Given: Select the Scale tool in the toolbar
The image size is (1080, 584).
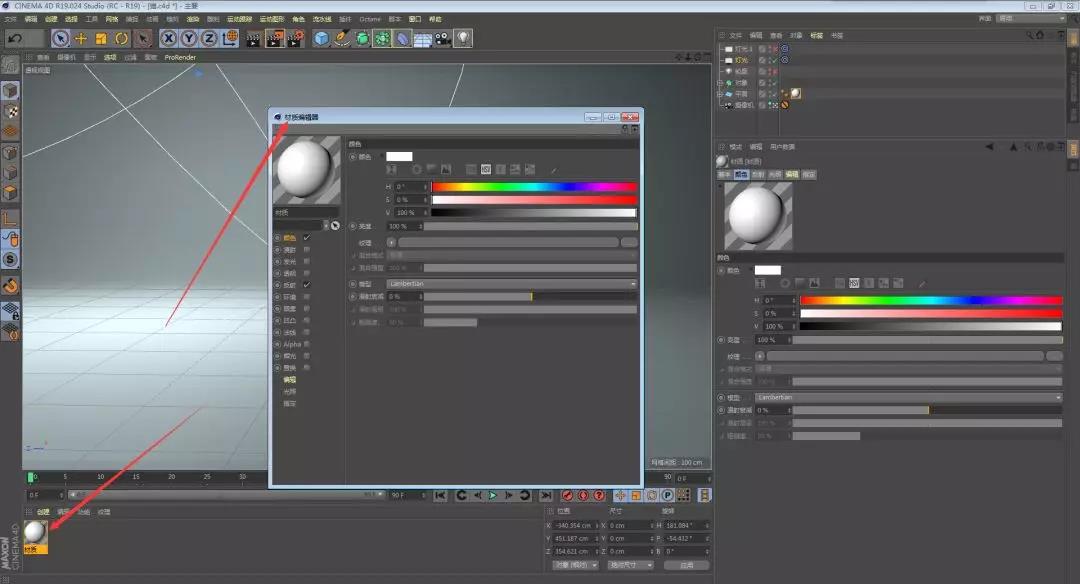Looking at the screenshot, I should [101, 38].
